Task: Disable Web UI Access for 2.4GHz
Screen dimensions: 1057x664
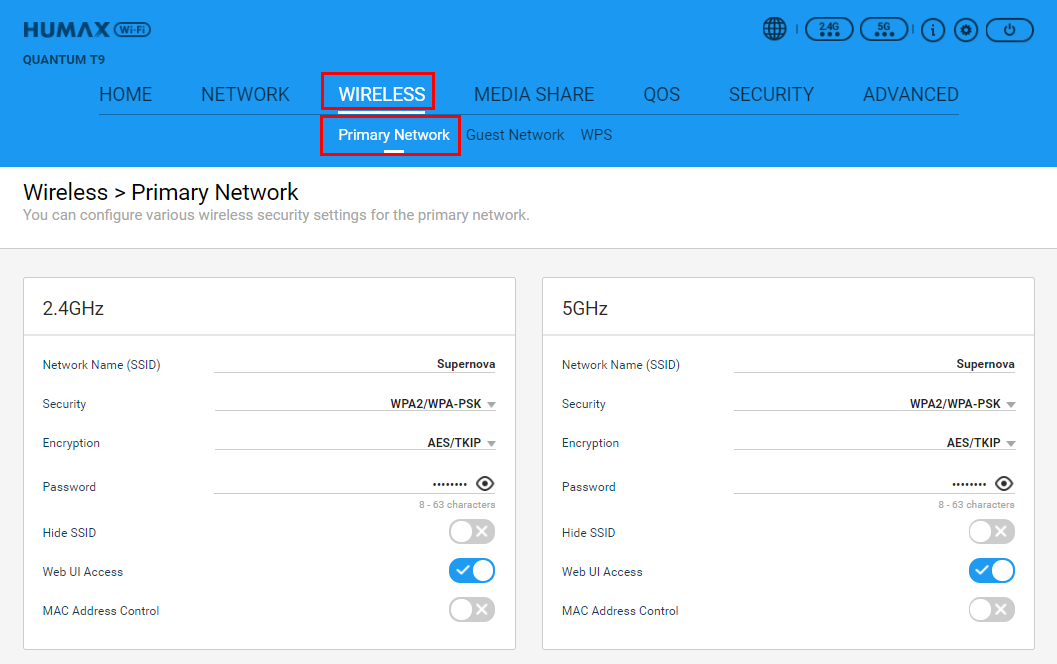Action: [x=472, y=571]
